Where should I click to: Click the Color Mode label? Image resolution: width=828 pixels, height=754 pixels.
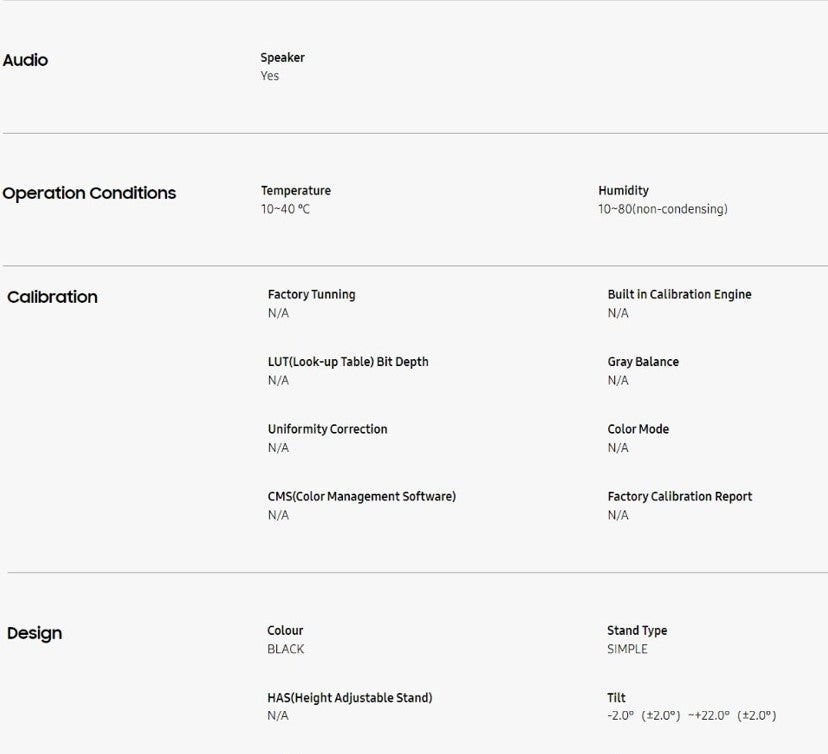click(638, 429)
